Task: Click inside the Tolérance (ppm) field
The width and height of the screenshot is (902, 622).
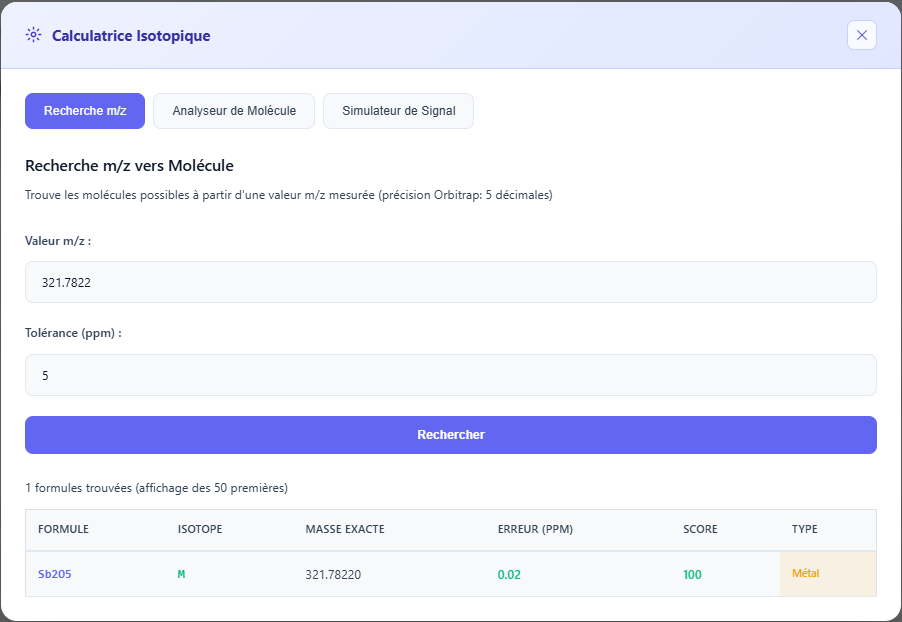Action: (x=450, y=374)
